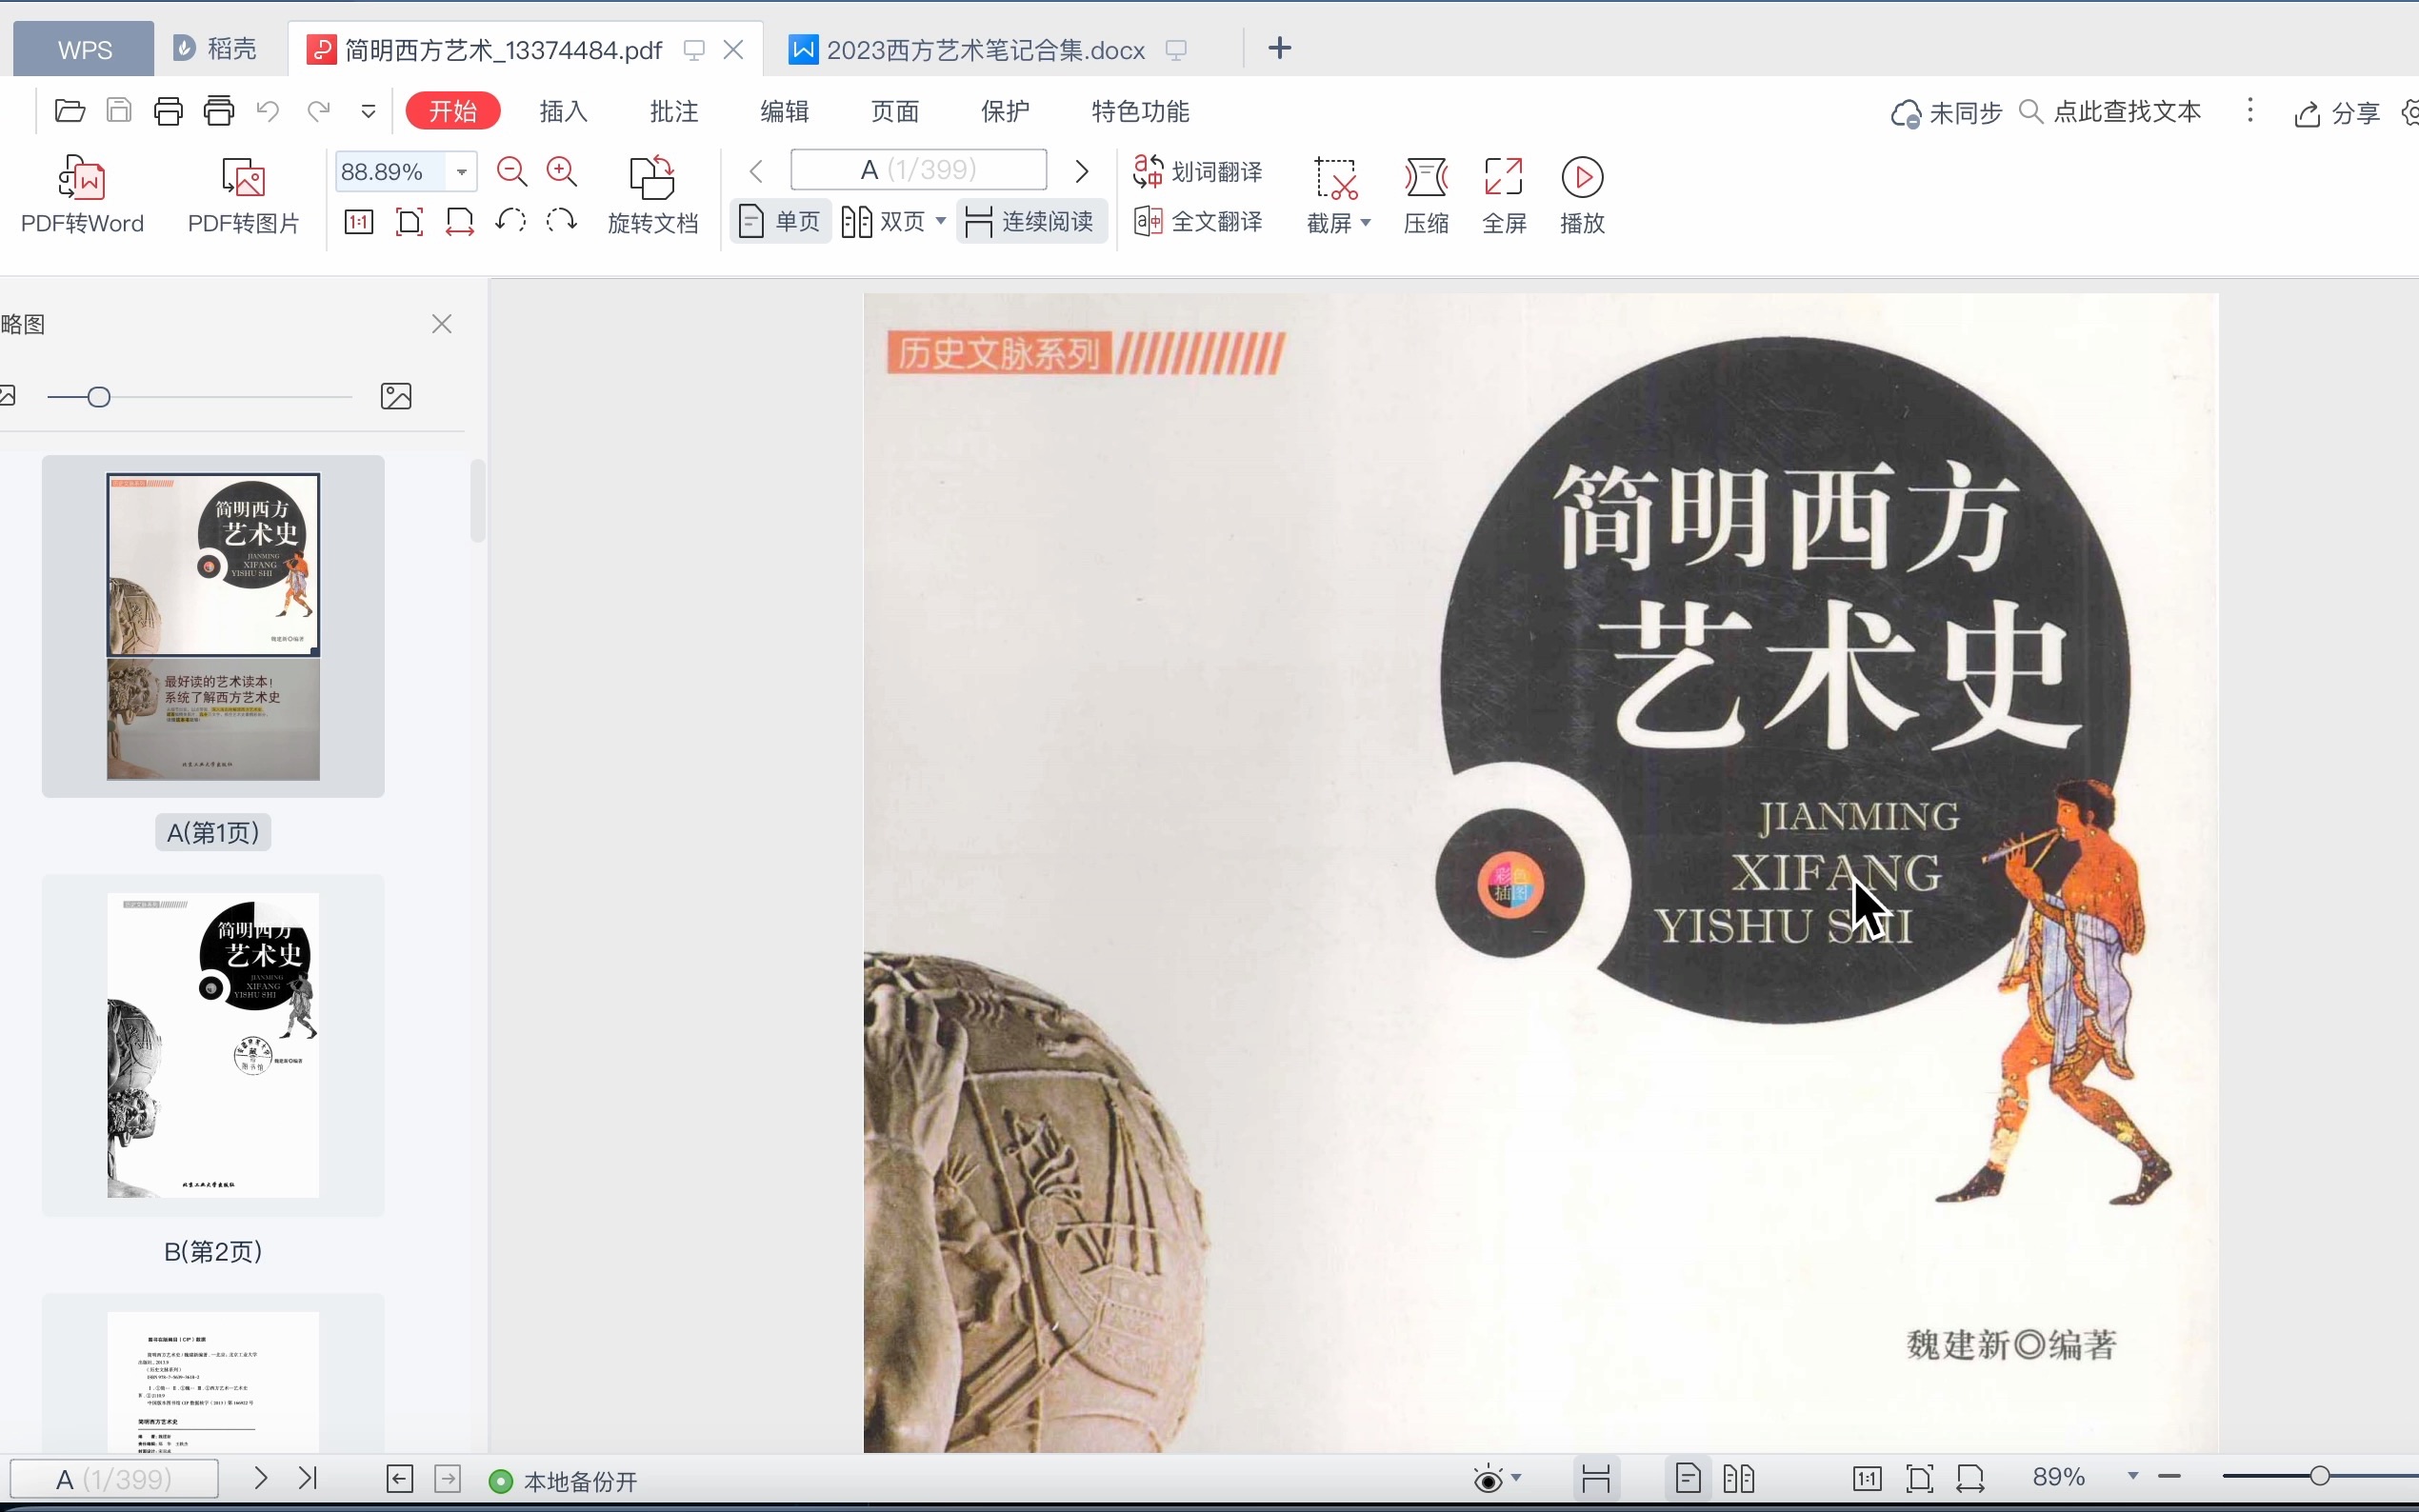Go to next page in status bar
This screenshot has width=2419, height=1512.
pos(261,1478)
